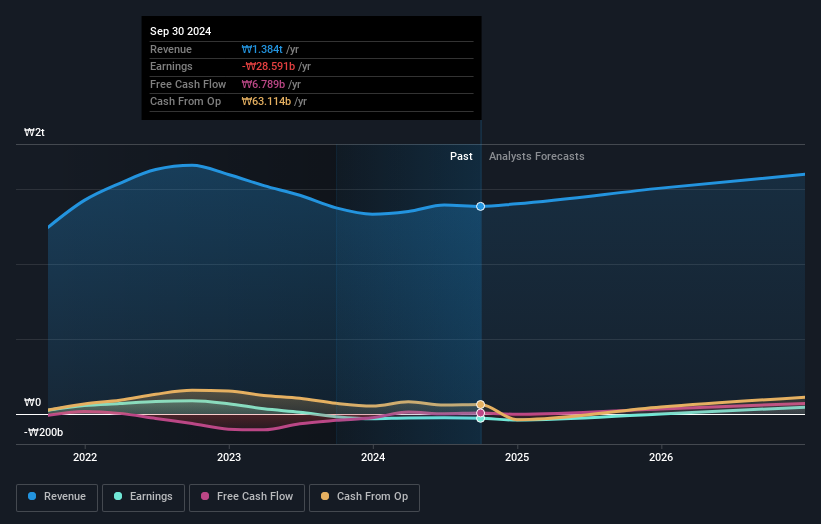
Task: Click the Cash From Op label in tooltip
Action: pyautogui.click(x=185, y=102)
